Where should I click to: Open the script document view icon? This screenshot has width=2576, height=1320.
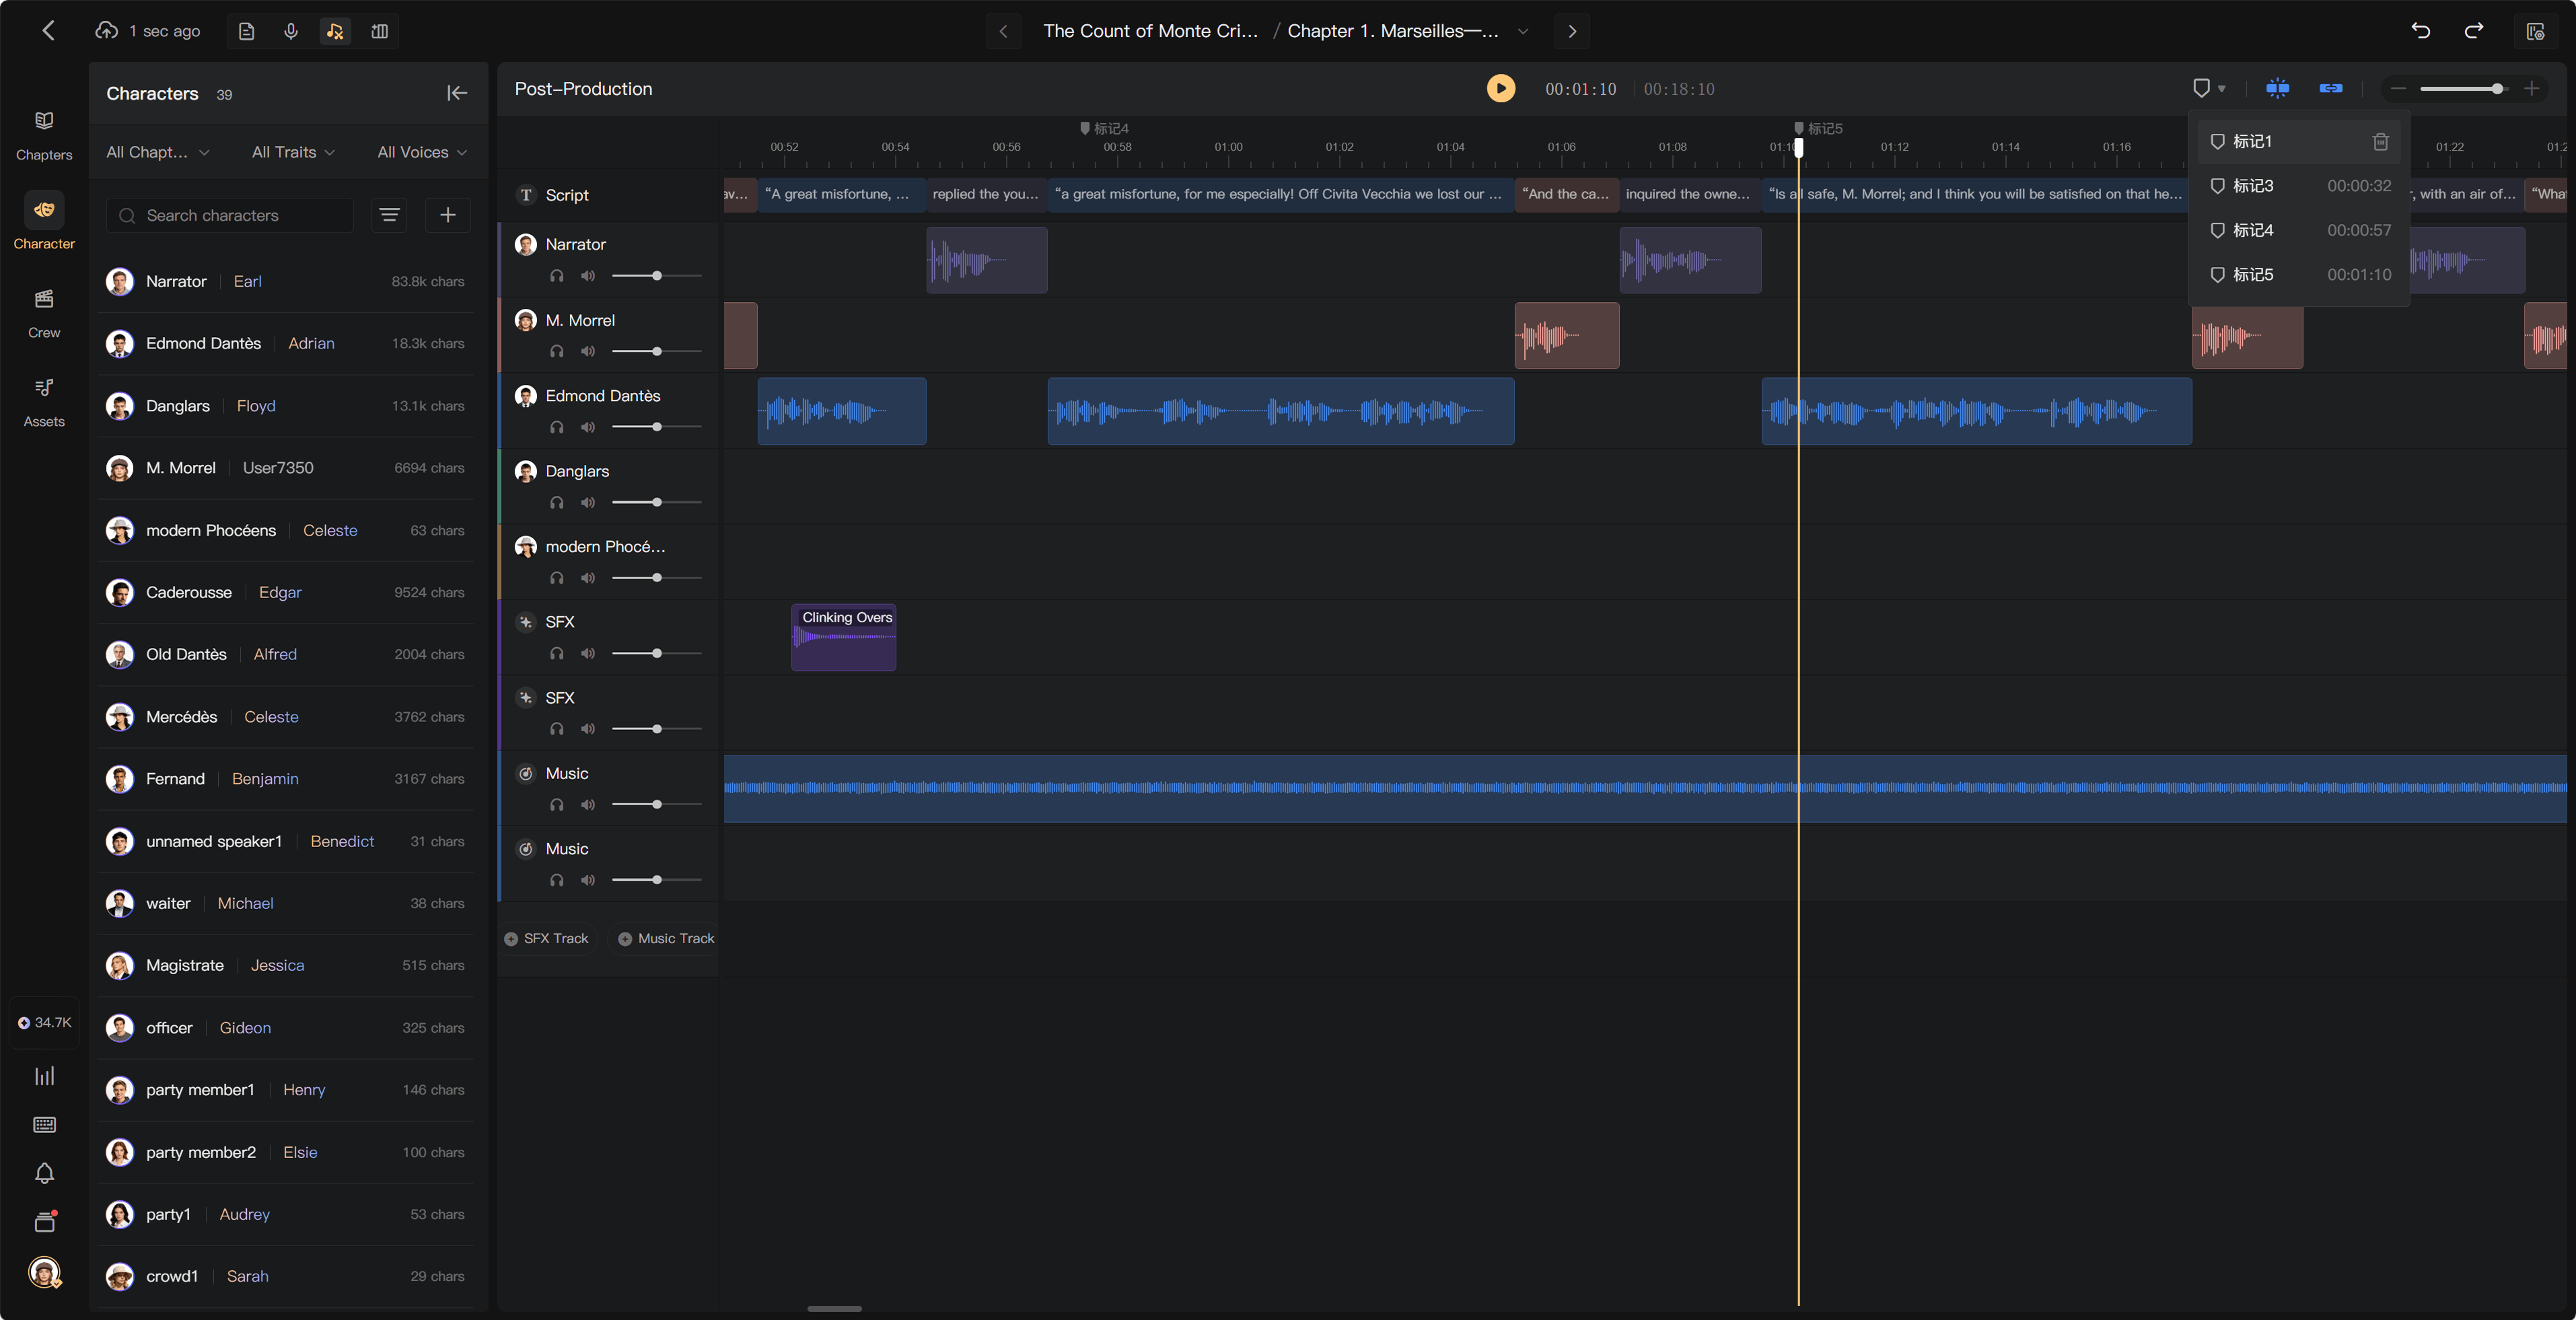(x=246, y=31)
